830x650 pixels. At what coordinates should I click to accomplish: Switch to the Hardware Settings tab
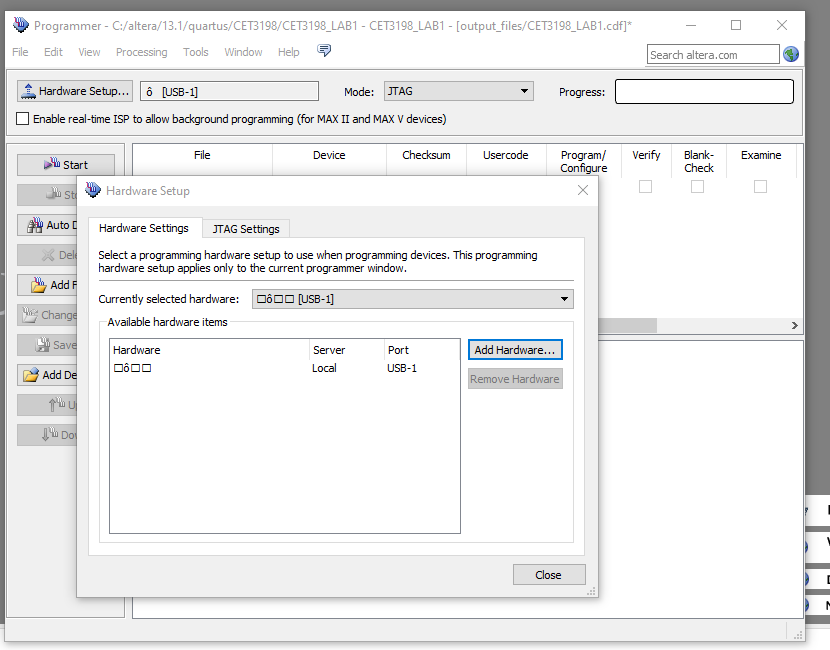(x=143, y=228)
